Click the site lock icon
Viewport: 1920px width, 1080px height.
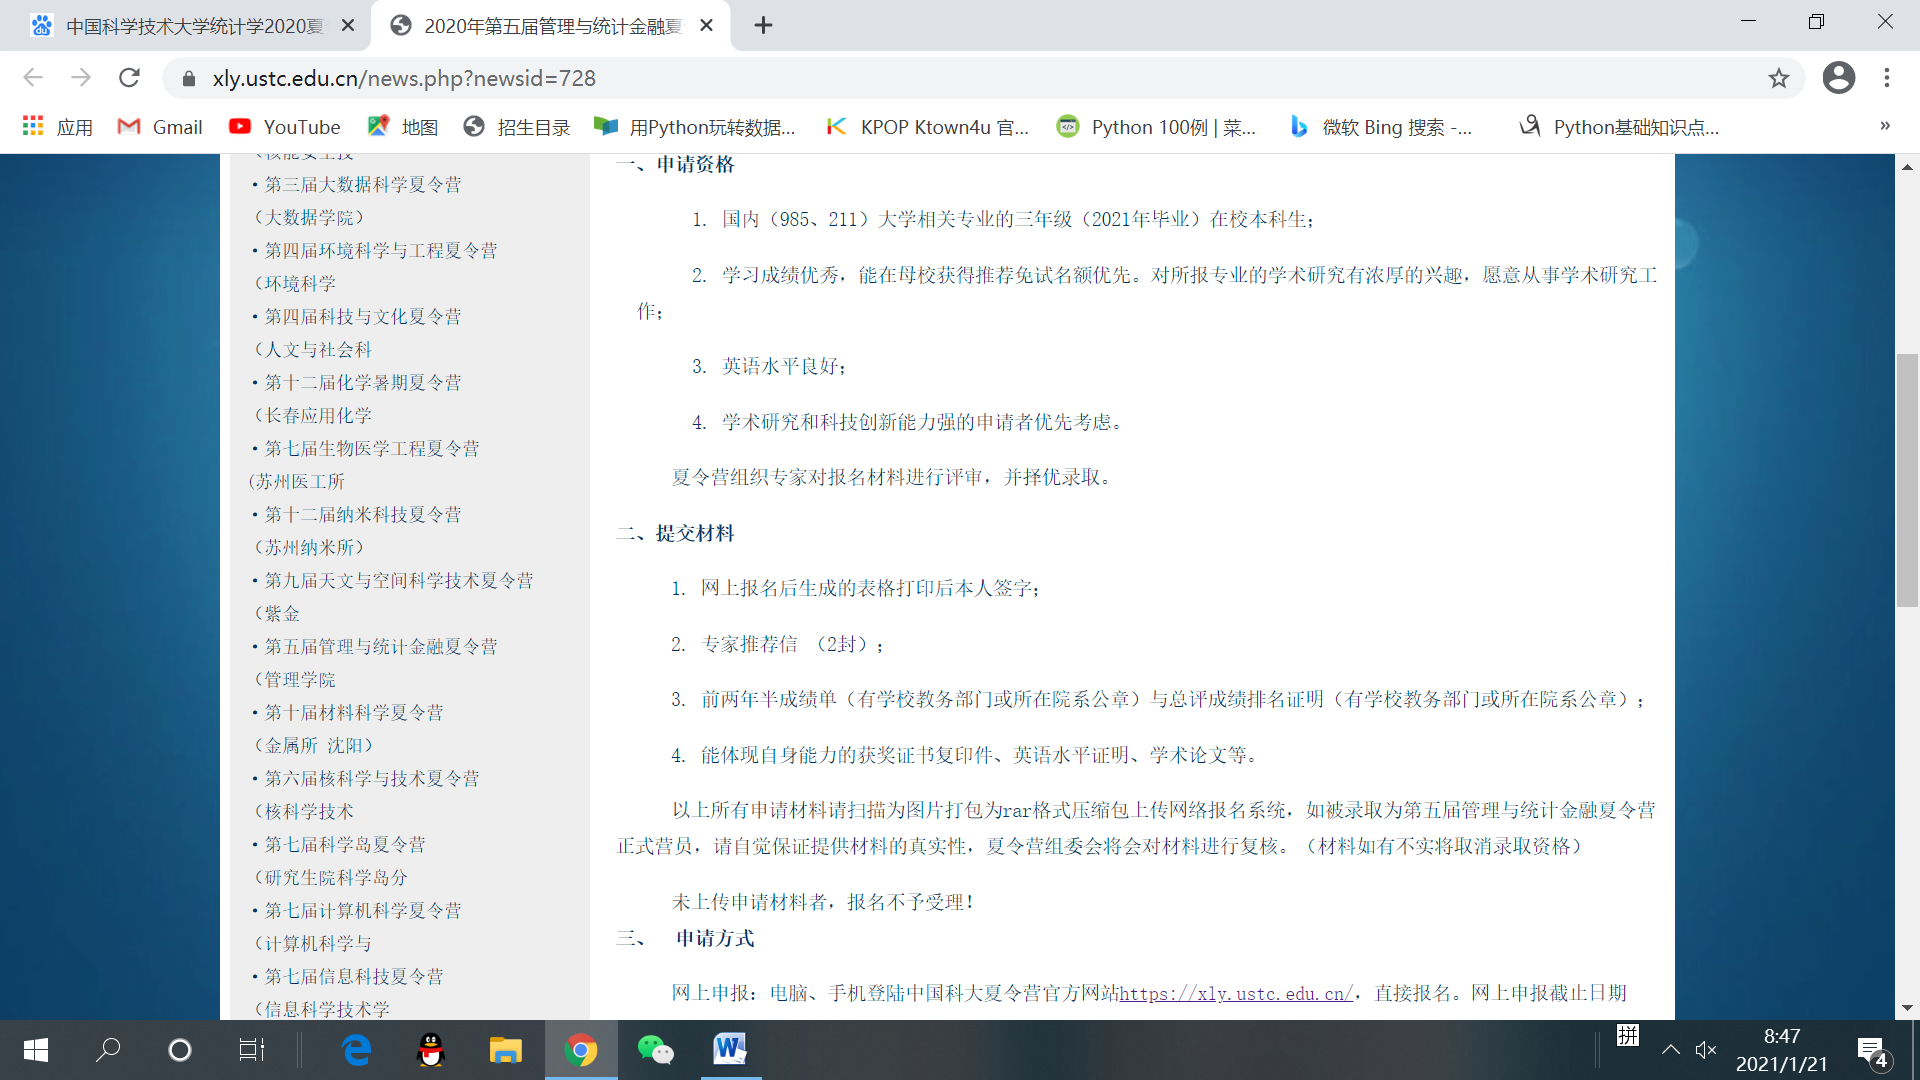[x=189, y=78]
